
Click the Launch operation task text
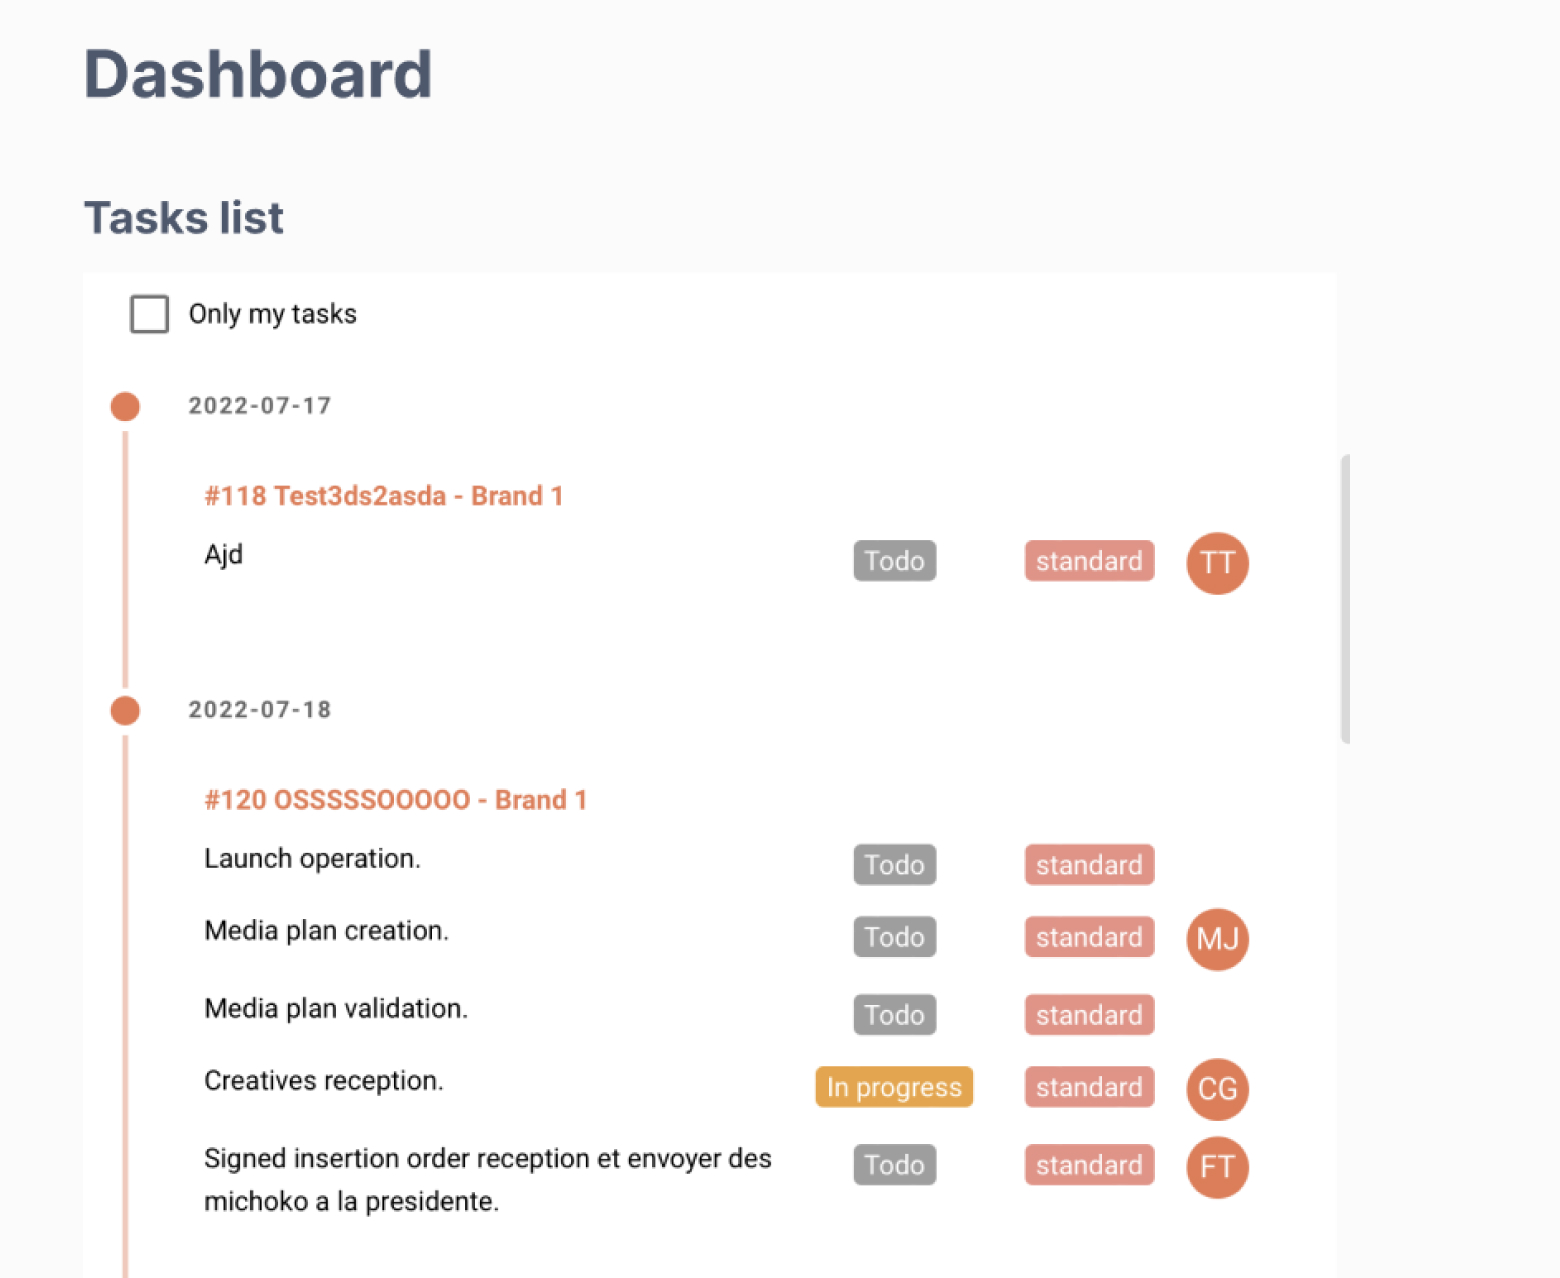[312, 859]
